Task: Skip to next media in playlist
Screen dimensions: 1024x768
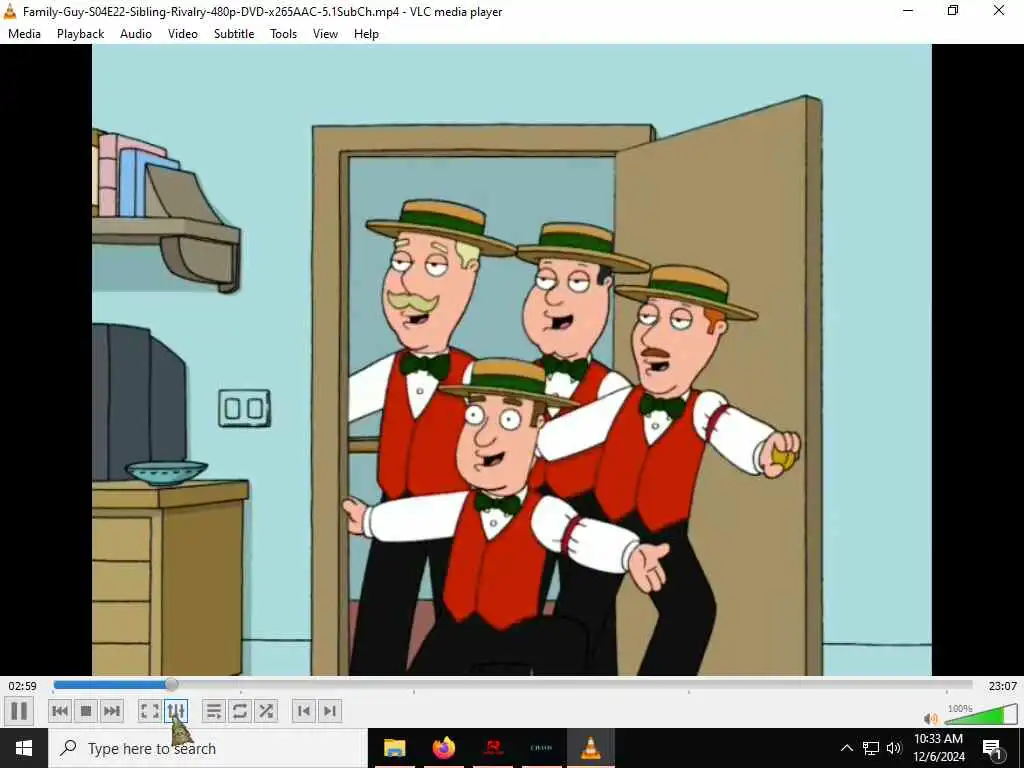Action: click(112, 711)
